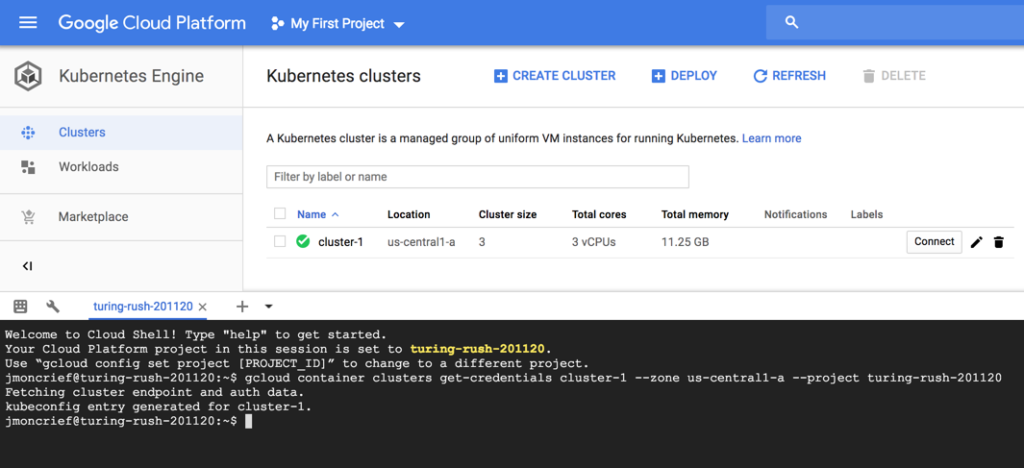This screenshot has height=468, width=1024.
Task: Click the CREATE CLUSTER button
Action: coord(555,76)
